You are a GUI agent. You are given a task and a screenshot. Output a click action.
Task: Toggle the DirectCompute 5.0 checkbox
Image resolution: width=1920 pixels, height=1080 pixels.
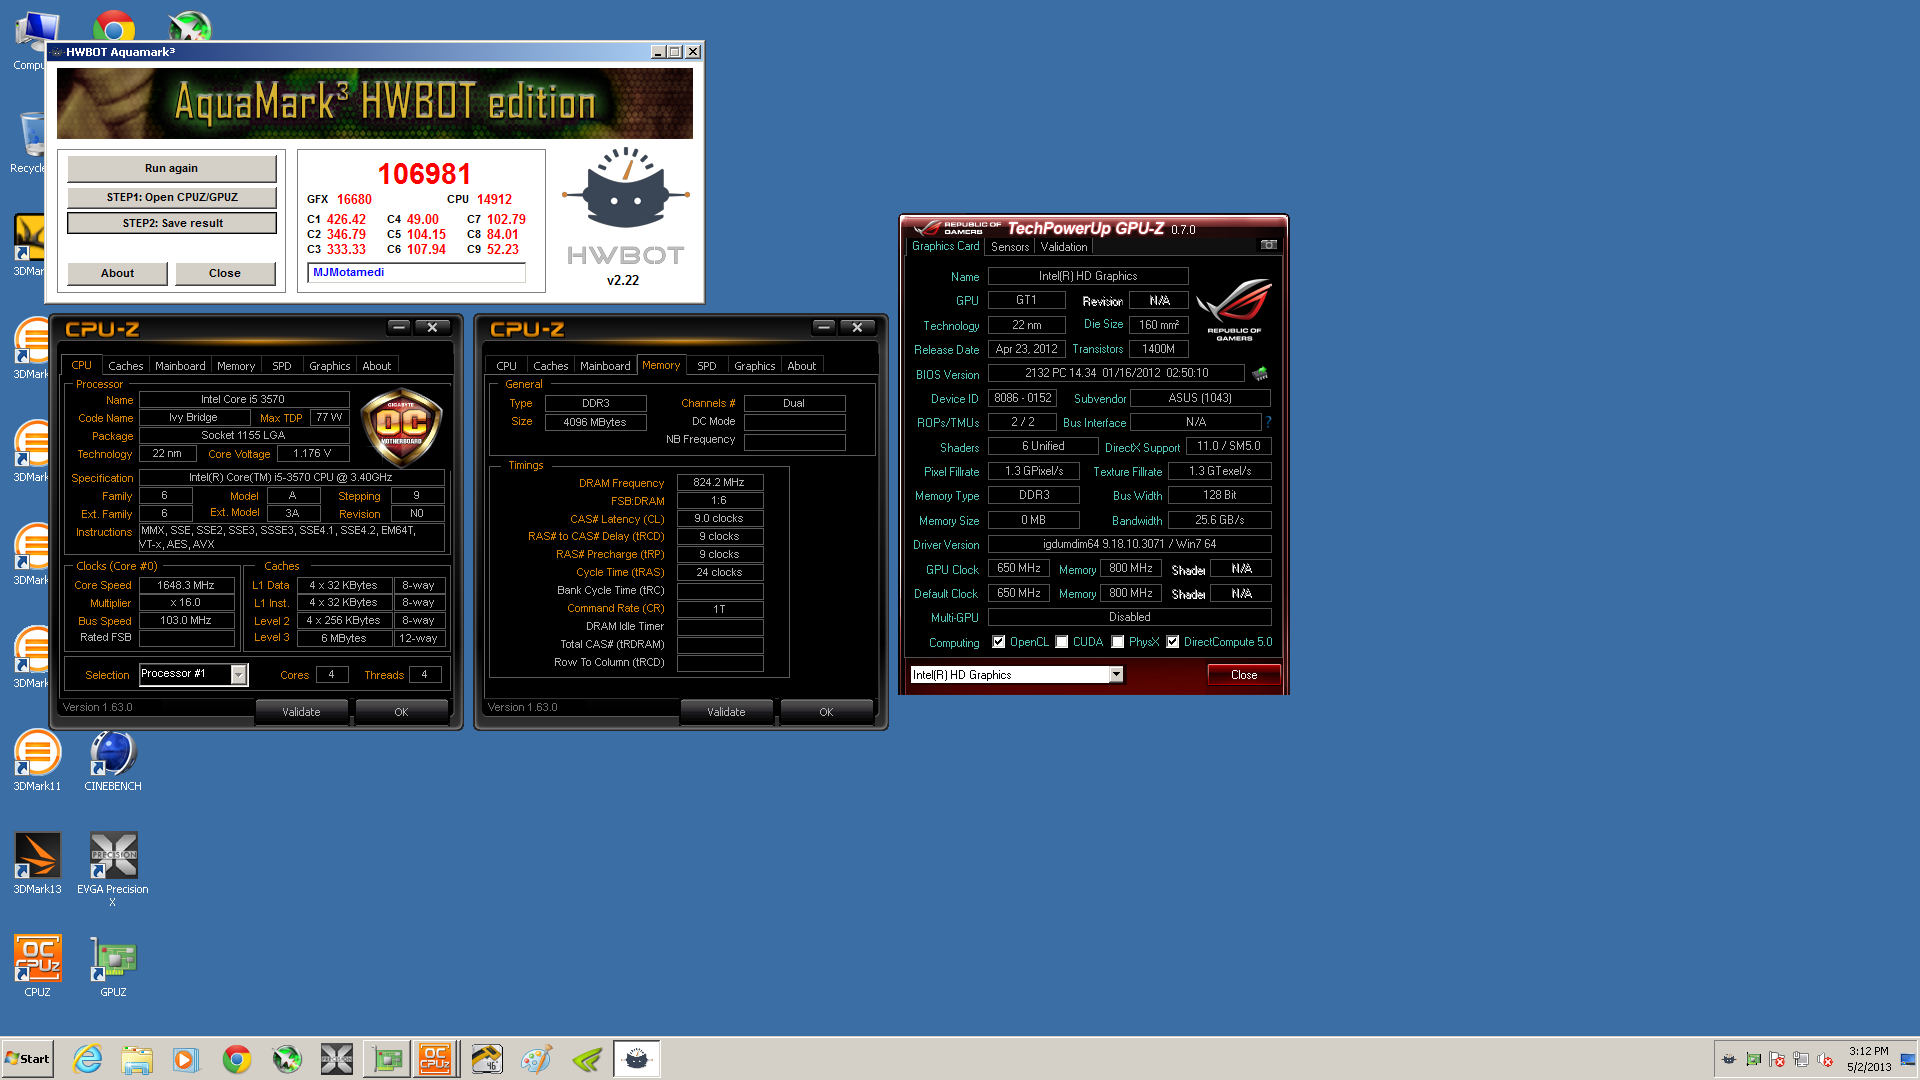(x=1173, y=642)
